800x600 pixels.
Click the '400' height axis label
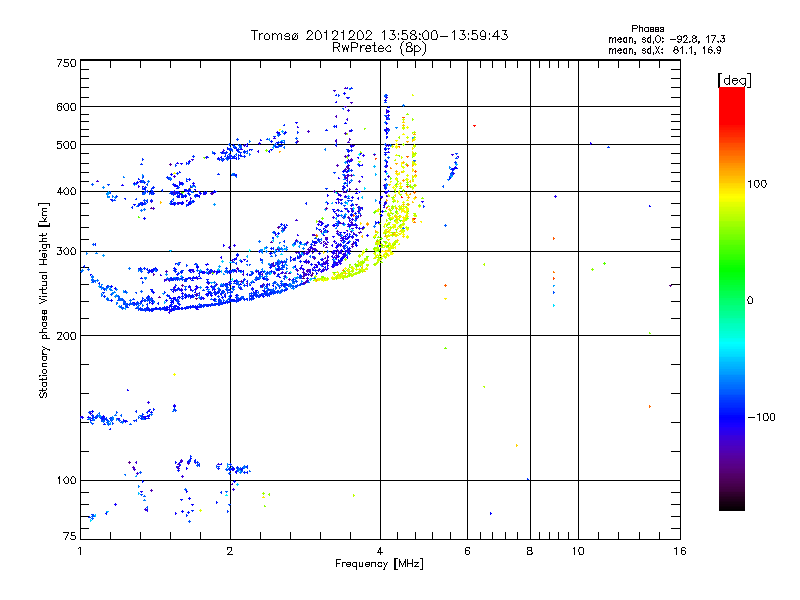(66, 191)
